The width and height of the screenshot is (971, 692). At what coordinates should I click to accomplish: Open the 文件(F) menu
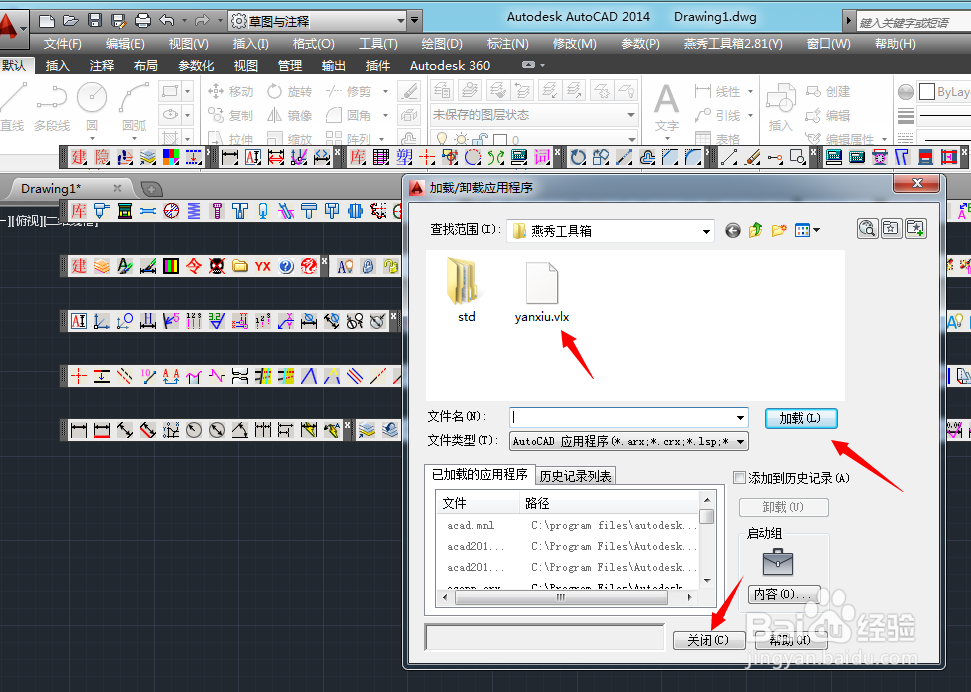point(63,44)
